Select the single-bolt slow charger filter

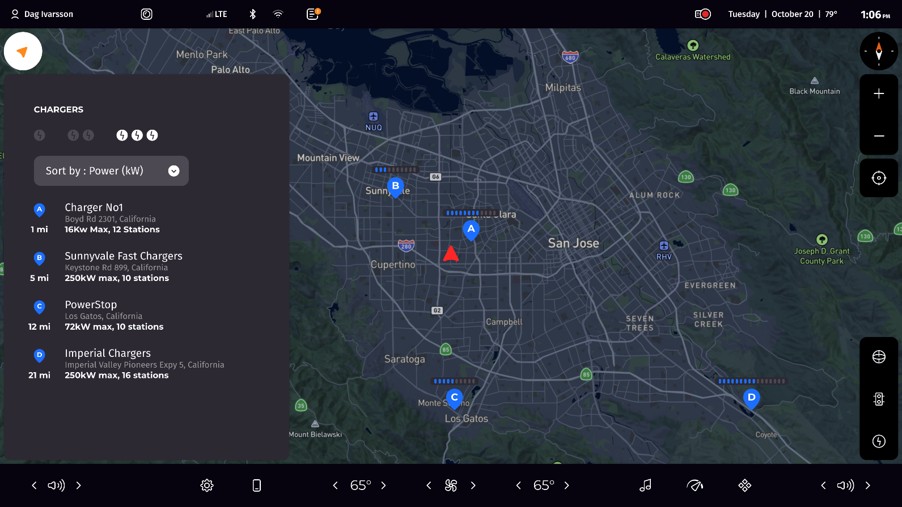[x=40, y=135]
